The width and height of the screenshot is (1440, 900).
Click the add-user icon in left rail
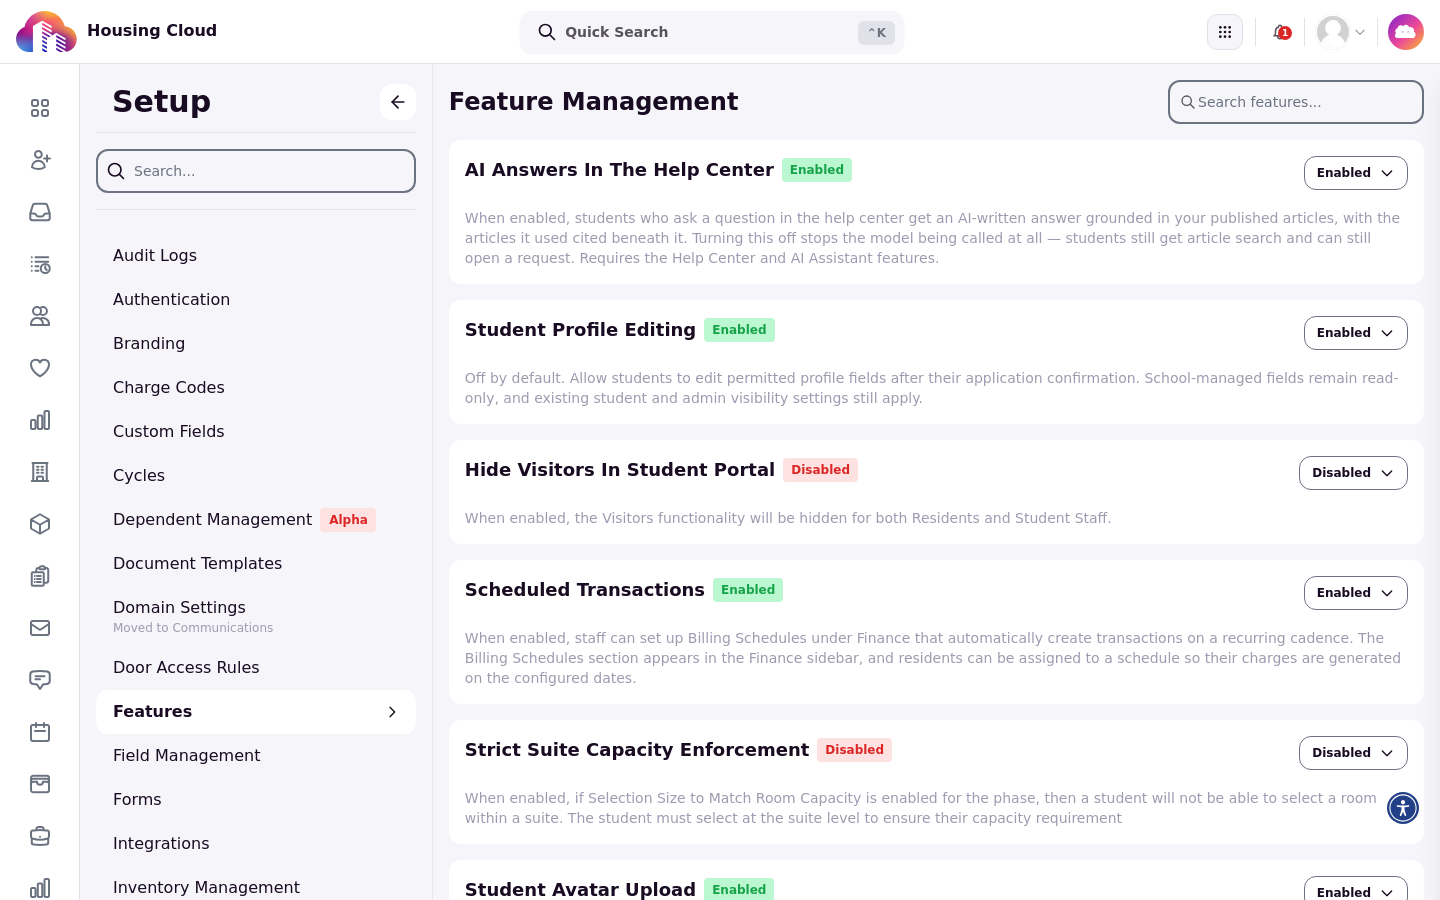[x=40, y=160]
